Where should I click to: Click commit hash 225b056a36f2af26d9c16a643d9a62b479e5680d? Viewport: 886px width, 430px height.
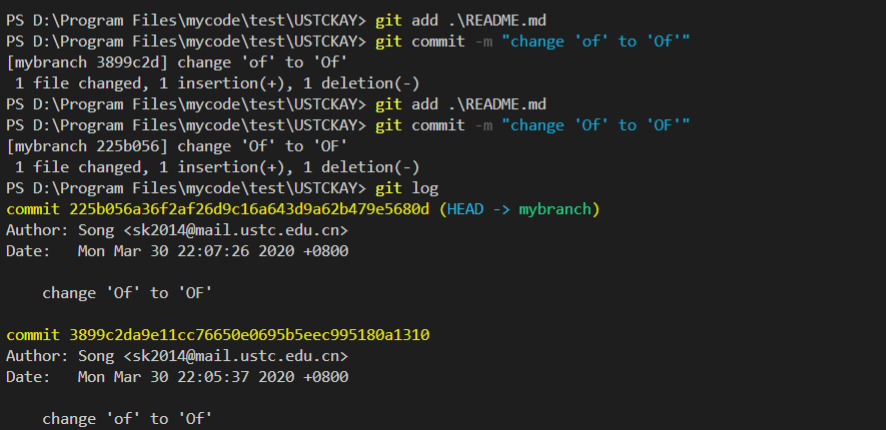[x=249, y=210]
